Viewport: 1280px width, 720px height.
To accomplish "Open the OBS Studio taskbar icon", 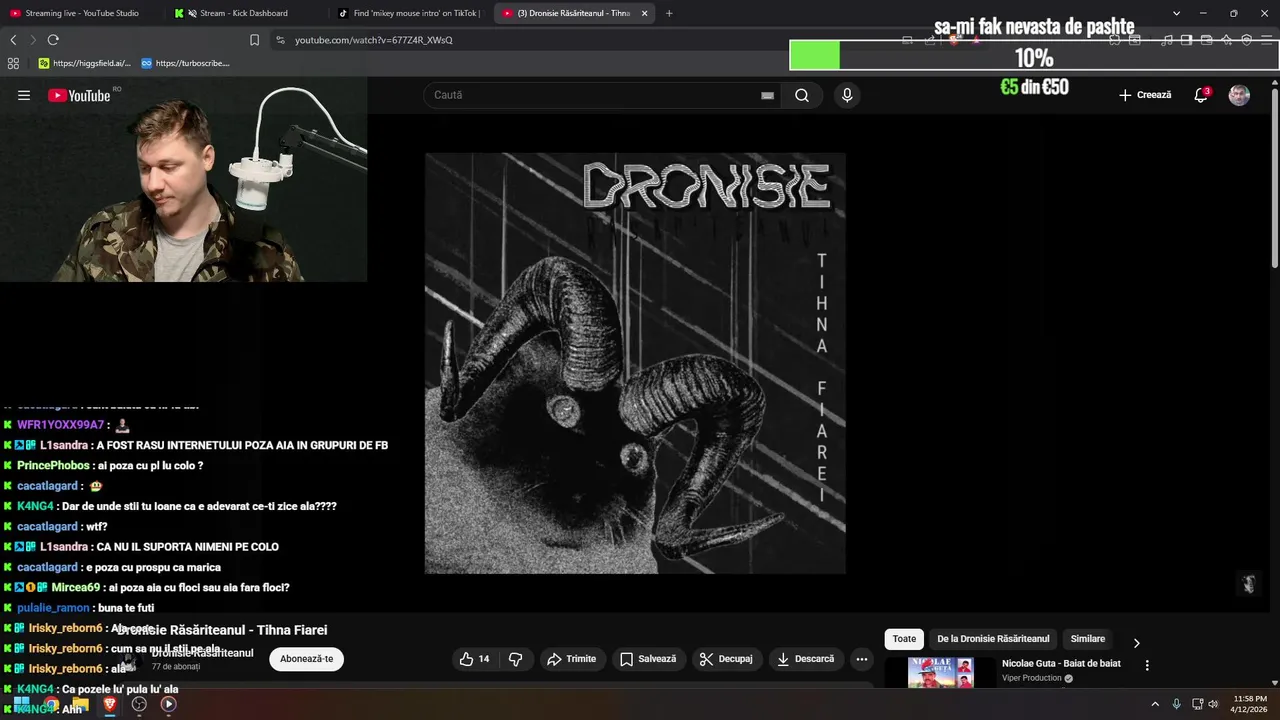I will pos(139,704).
